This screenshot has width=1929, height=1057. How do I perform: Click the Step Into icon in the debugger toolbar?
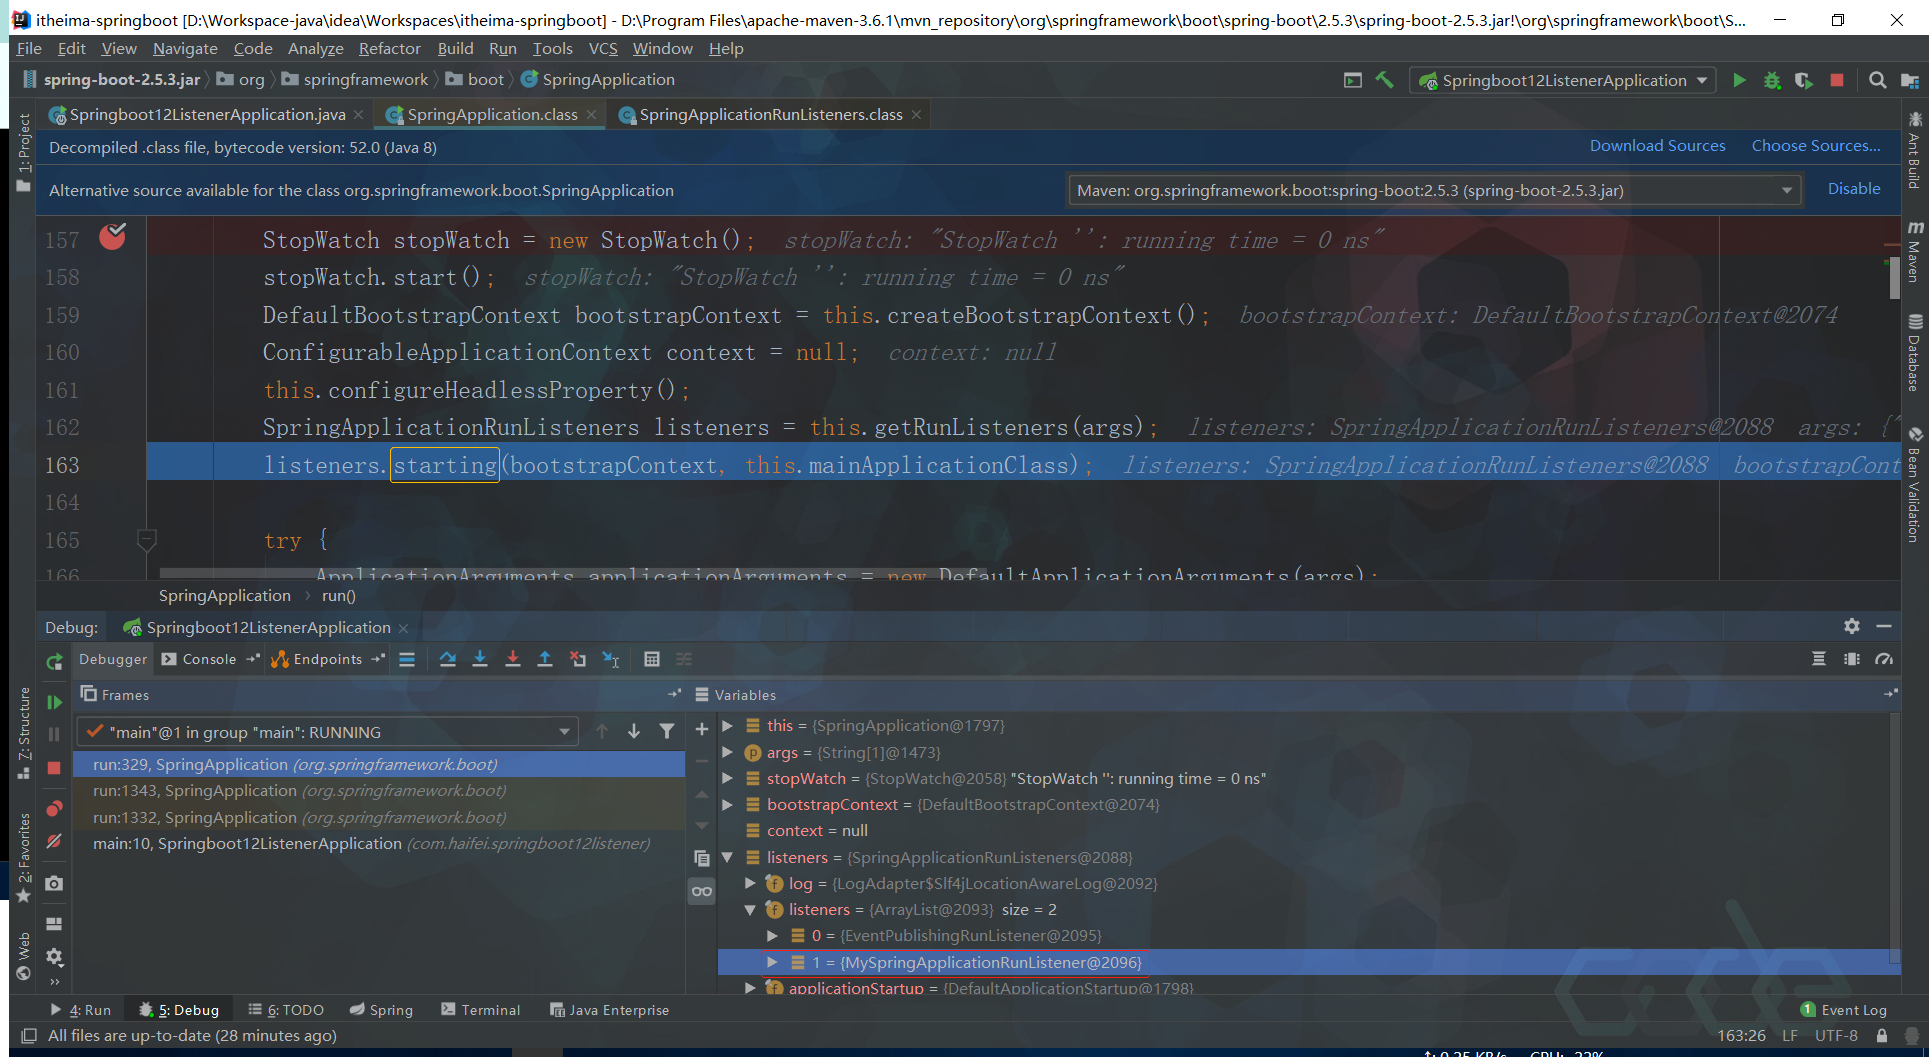480,659
